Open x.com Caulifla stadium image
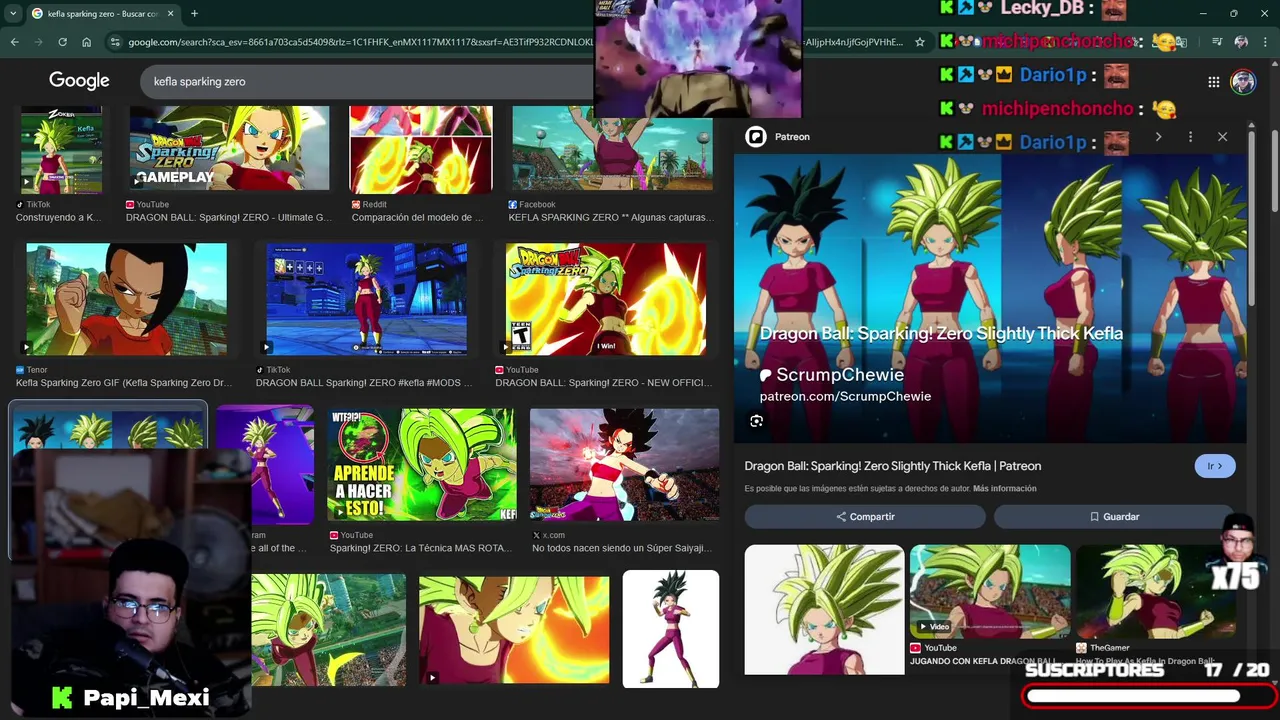This screenshot has width=1280, height=720. point(624,464)
